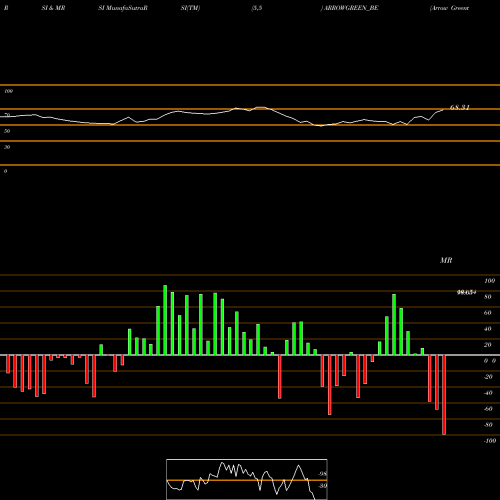500x500 pixels.
Task: Click the '-80' label on MR axis
Action: tap(488, 425)
